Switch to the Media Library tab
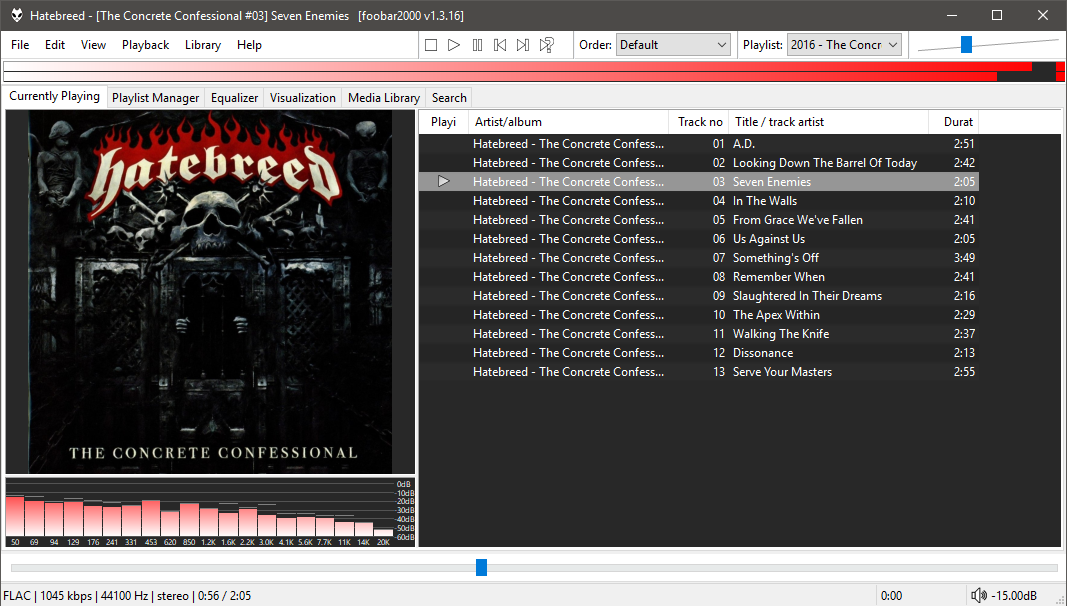The width and height of the screenshot is (1067, 606). tap(384, 98)
